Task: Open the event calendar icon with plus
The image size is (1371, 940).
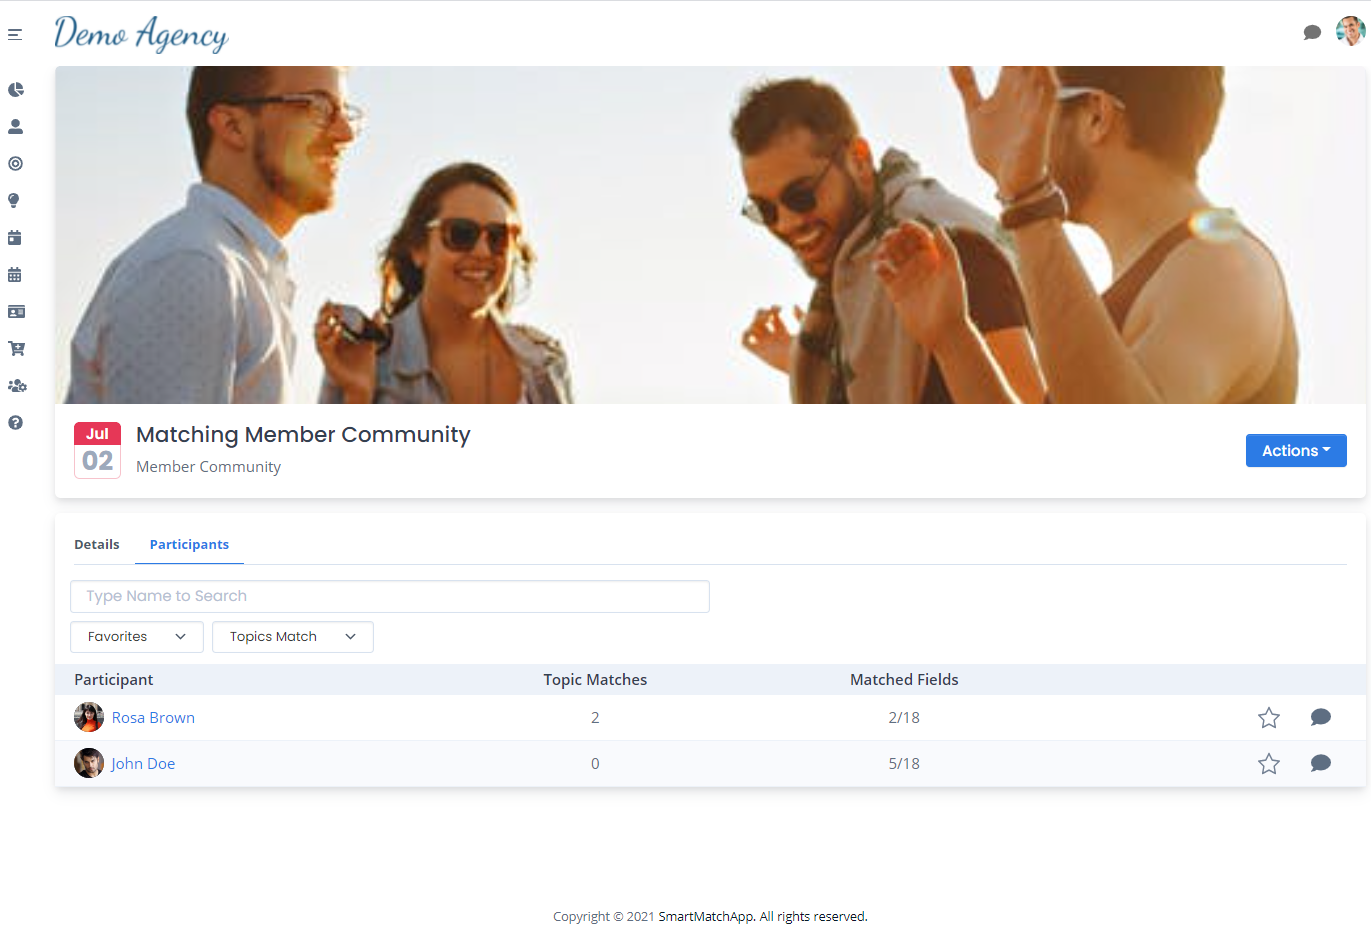Action: tap(15, 237)
